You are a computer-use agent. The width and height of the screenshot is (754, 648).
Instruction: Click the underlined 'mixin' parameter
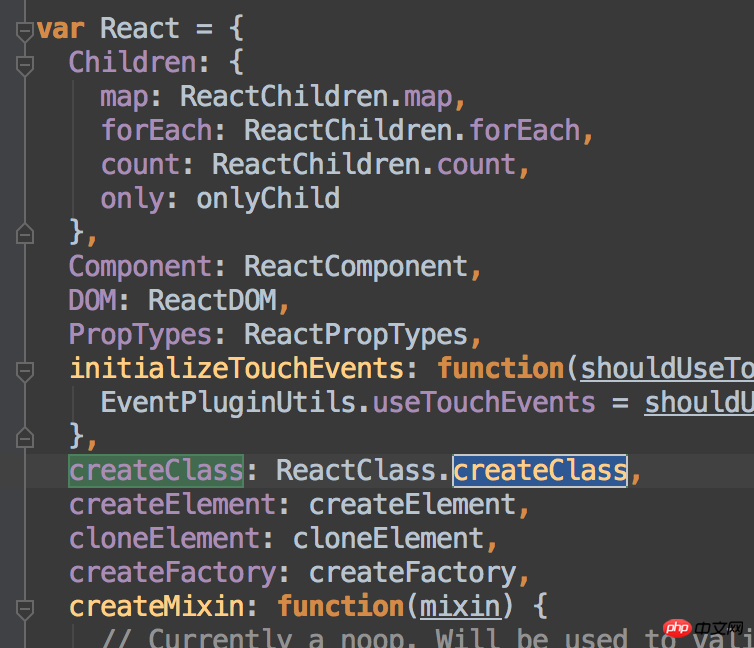pyautogui.click(x=460, y=608)
